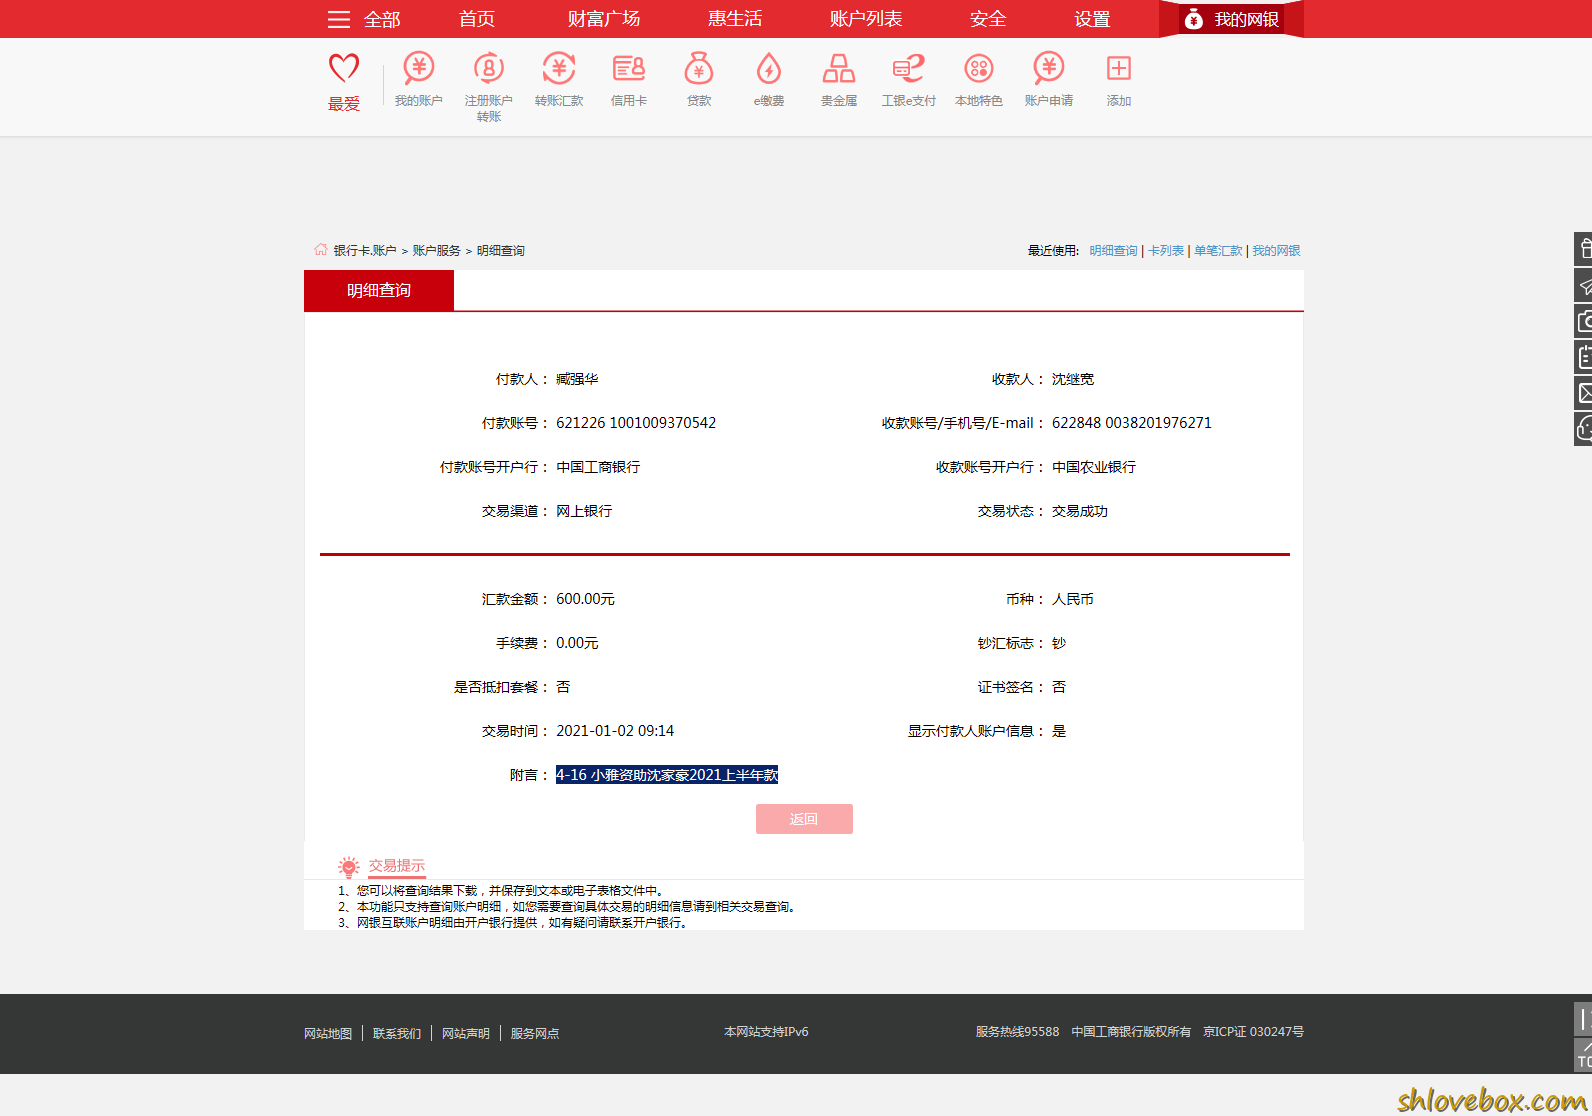Select the 明细查询 red tab
The height and width of the screenshot is (1116, 1592).
point(379,290)
